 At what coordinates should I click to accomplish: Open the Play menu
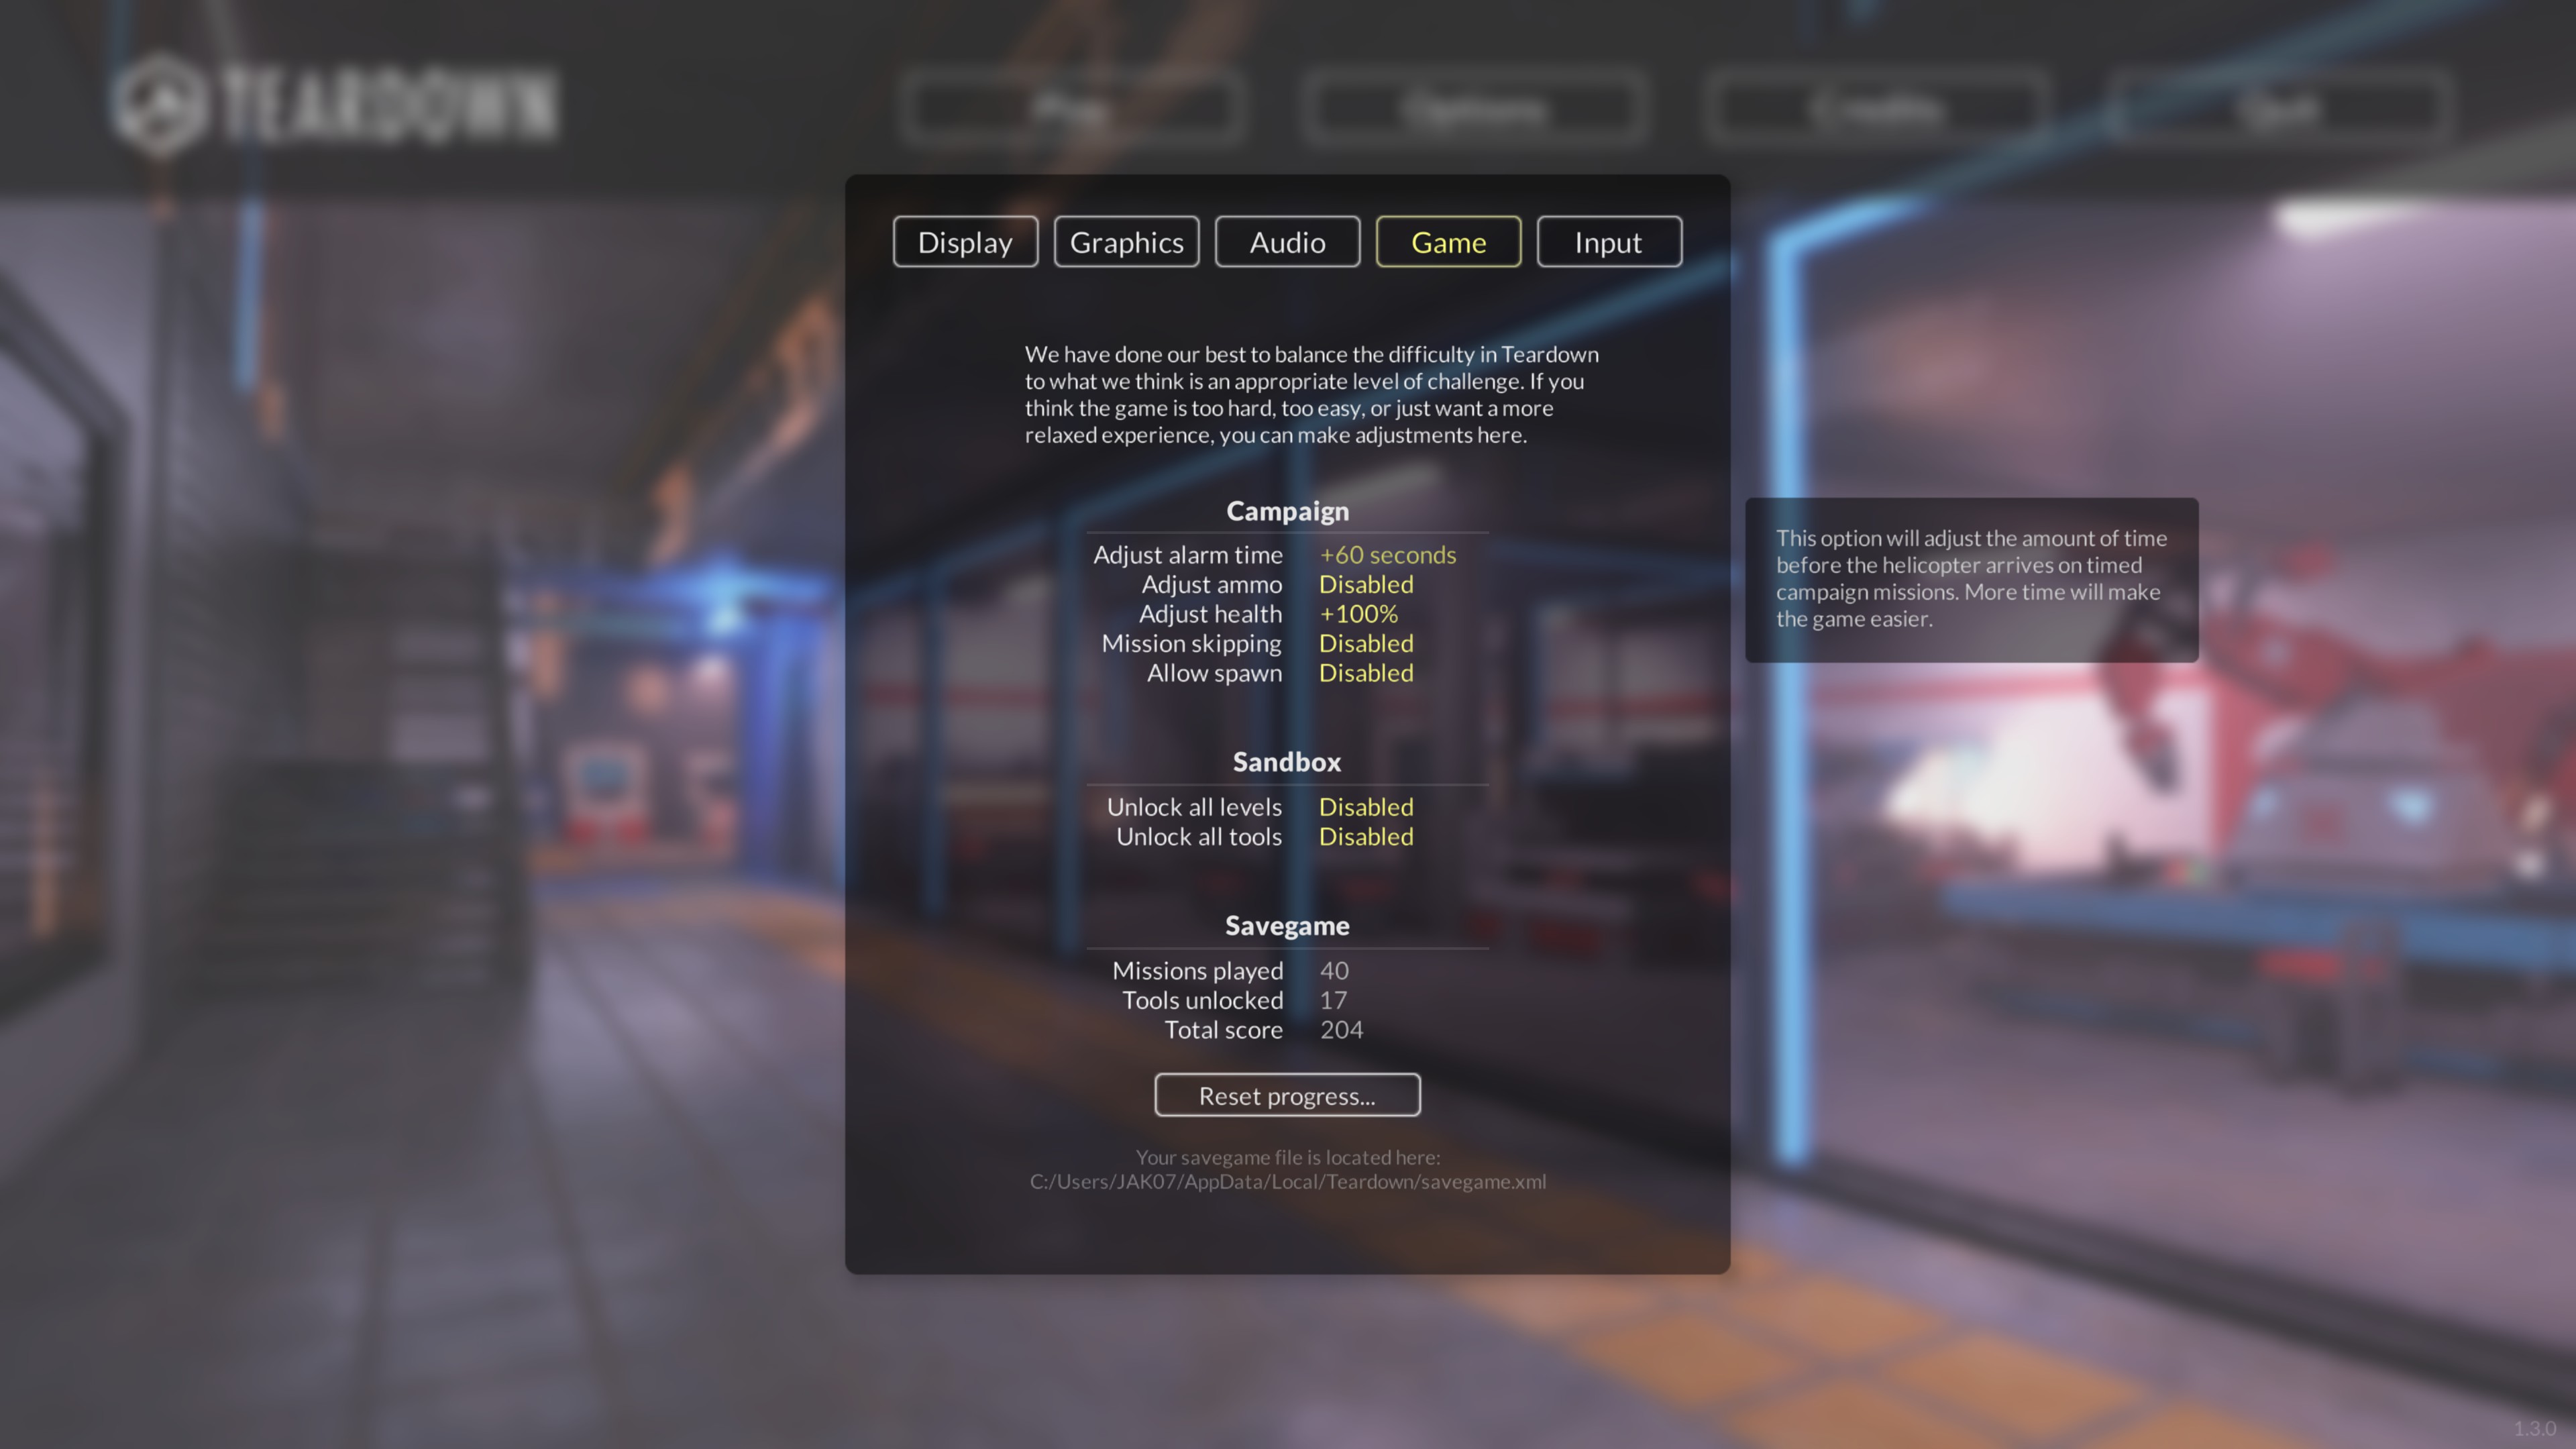tap(1071, 108)
